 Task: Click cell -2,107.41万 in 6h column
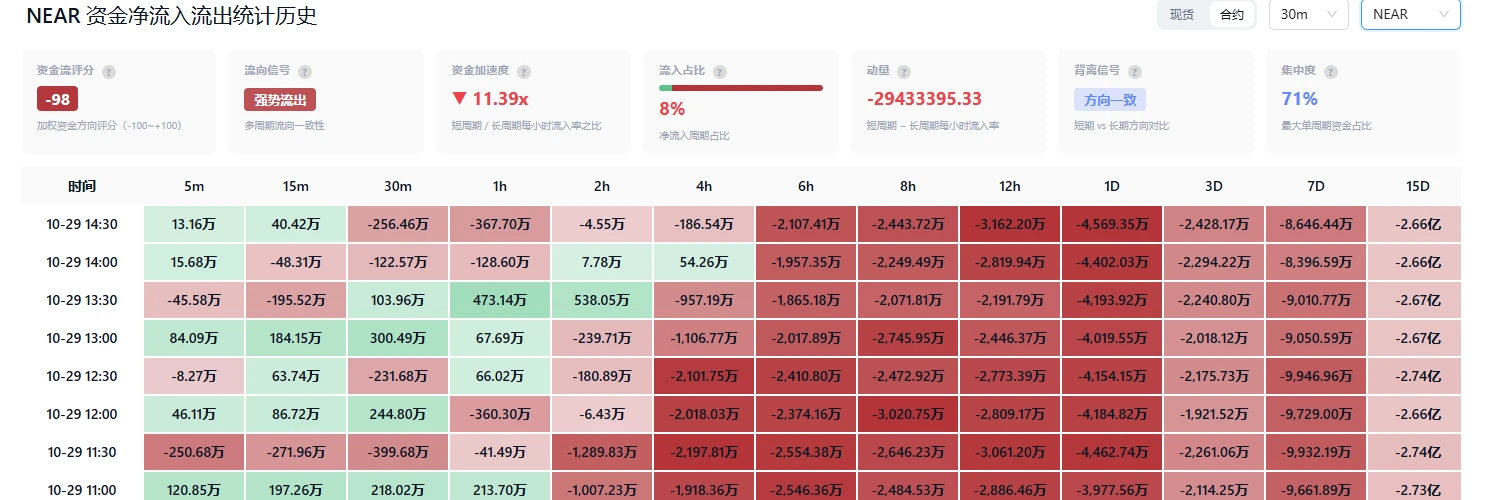tap(807, 224)
